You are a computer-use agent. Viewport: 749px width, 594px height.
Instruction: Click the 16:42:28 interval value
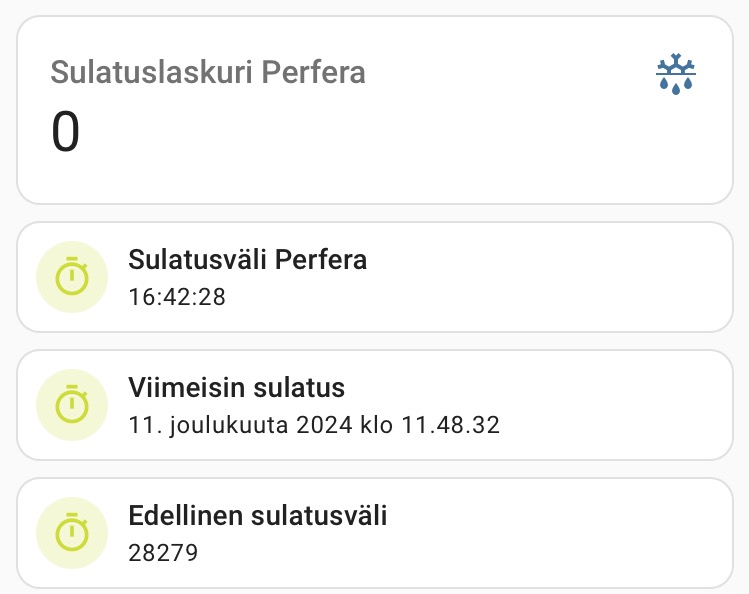(177, 297)
